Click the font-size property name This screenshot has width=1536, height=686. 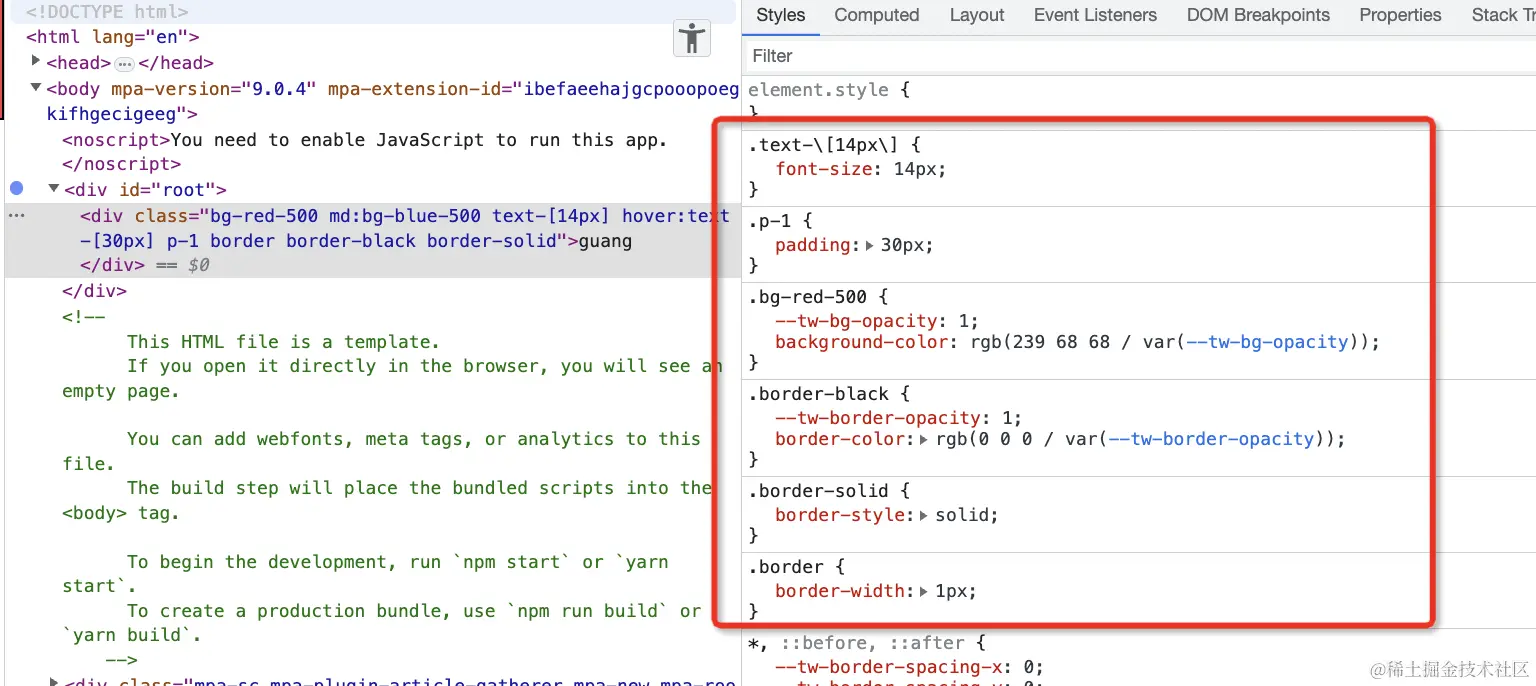click(x=824, y=169)
